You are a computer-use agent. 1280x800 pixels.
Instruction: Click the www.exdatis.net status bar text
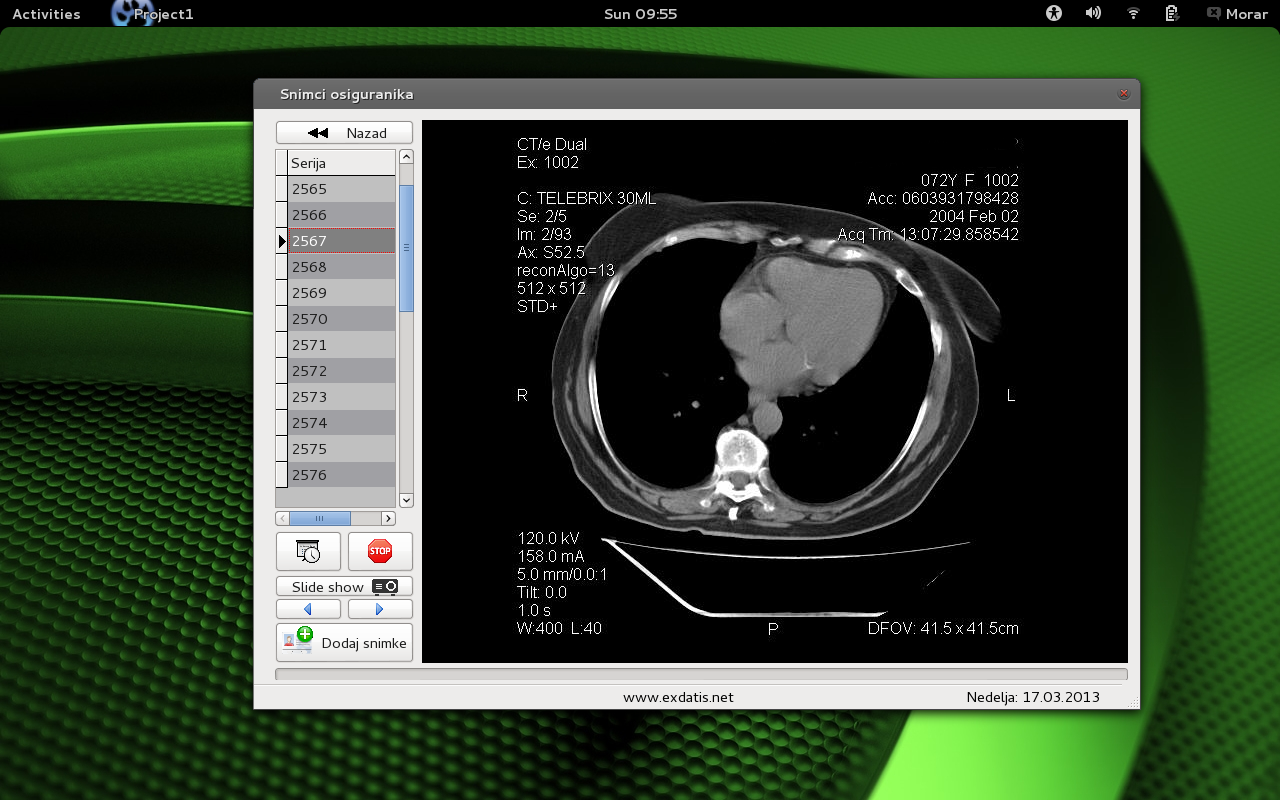point(678,697)
